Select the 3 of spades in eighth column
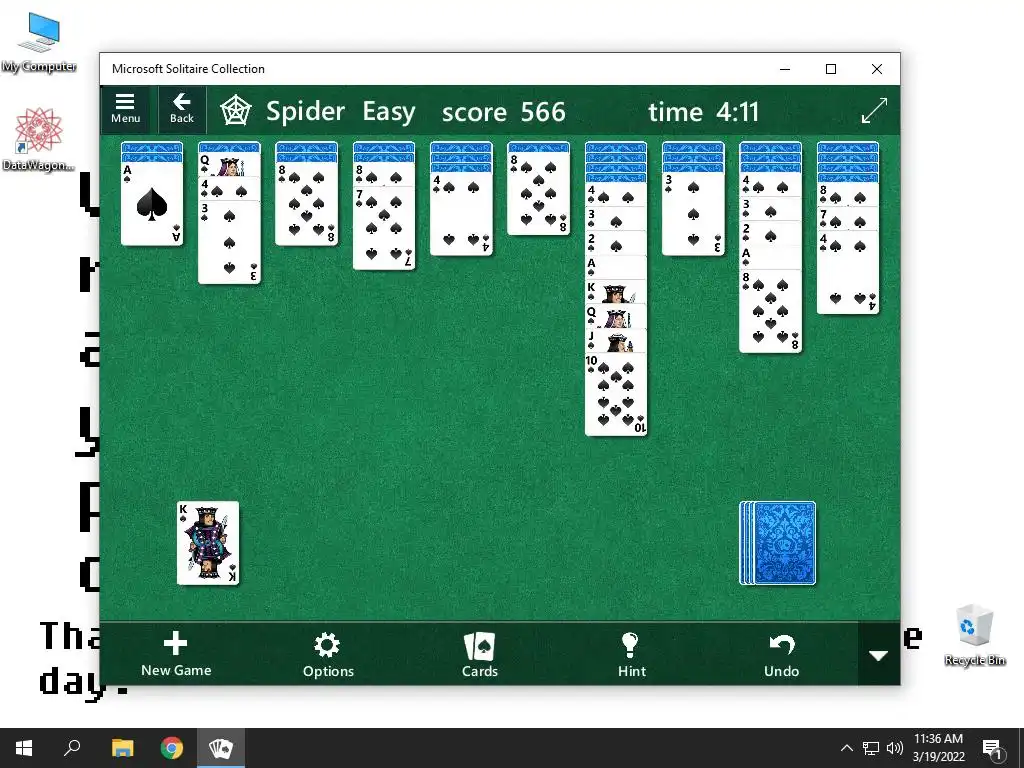1024x768 pixels. pos(693,213)
